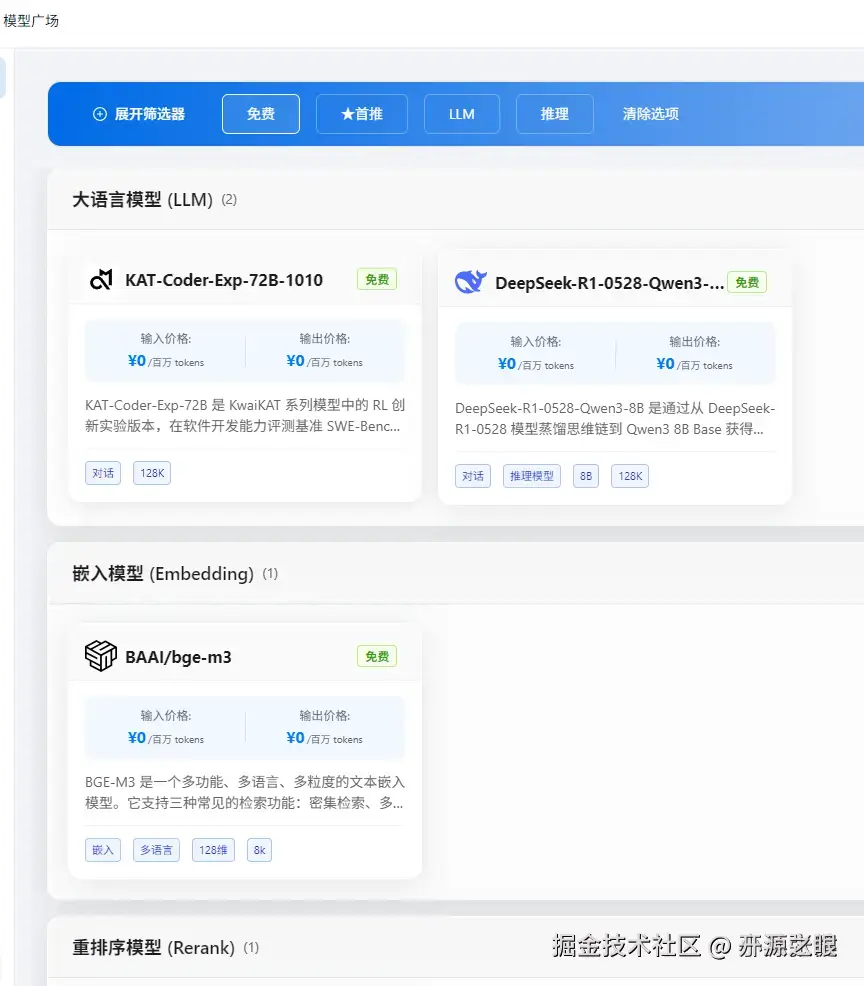This screenshot has width=864, height=986.
Task: Click the BGE-M3 description text
Action: (x=245, y=792)
